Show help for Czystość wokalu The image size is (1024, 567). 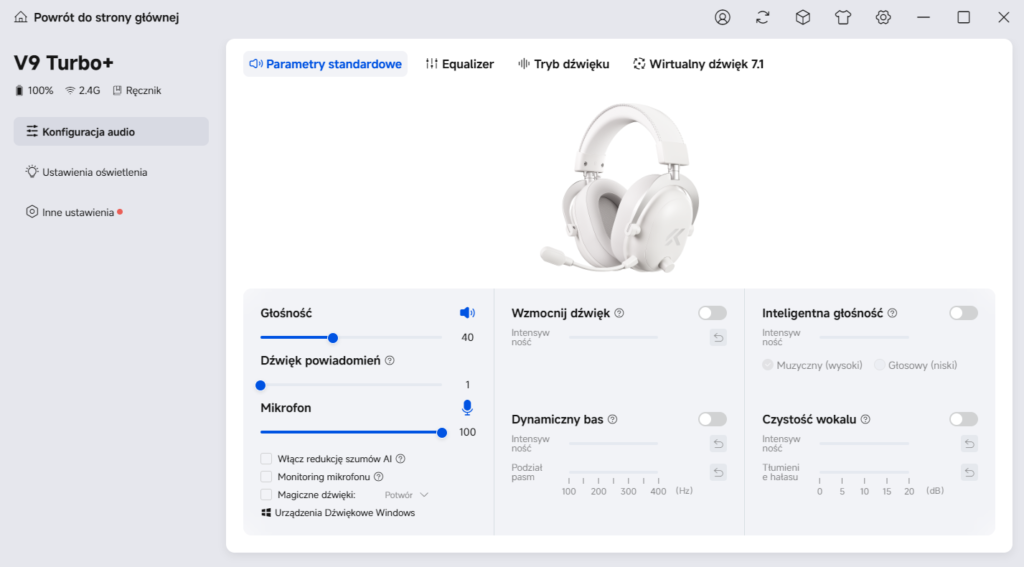(x=865, y=419)
